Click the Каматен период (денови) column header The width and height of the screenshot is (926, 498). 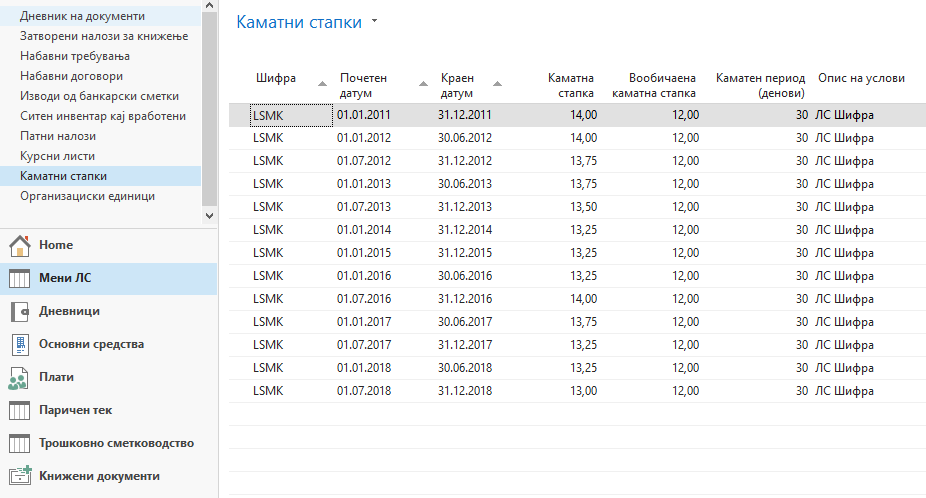click(x=761, y=86)
